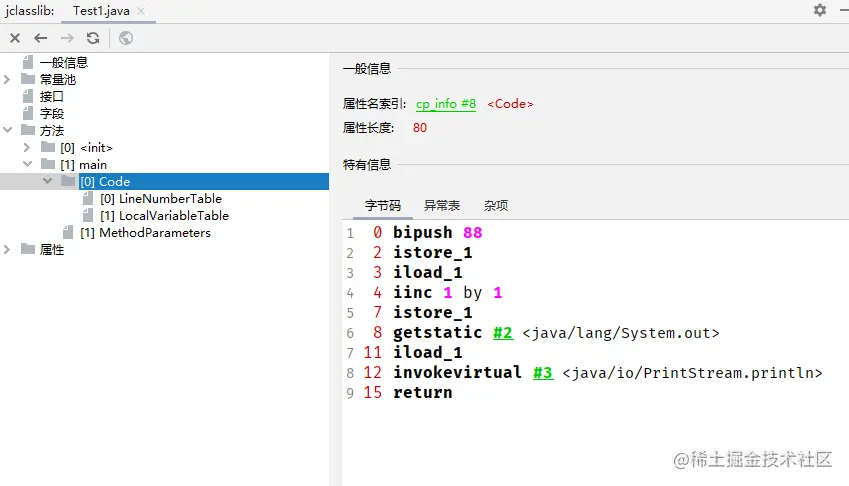The width and height of the screenshot is (849, 486).
Task: Click the return instruction
Action: [x=422, y=392]
